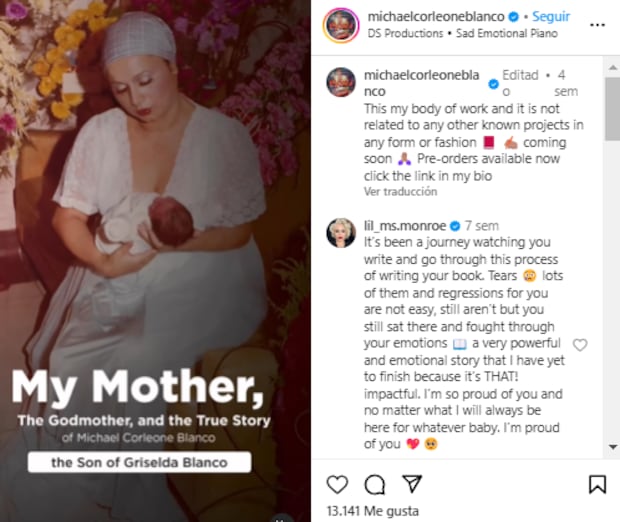The image size is (620, 522).
Task: Click Ver traducción to translate the caption
Action: click(400, 191)
